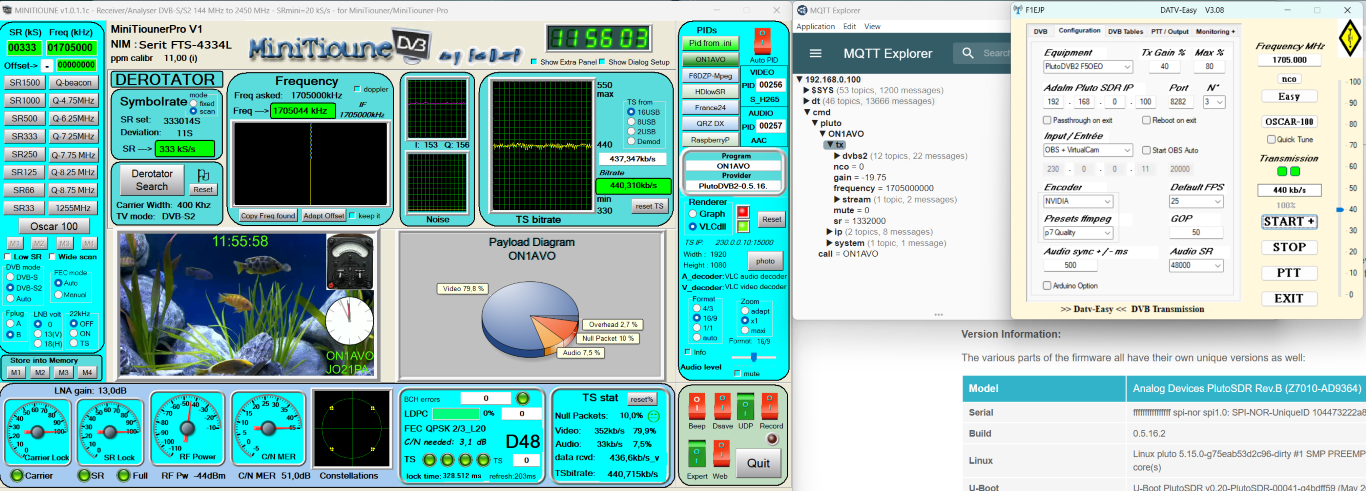
Task: Toggle the red Beep rocker switch
Action: pos(697,405)
